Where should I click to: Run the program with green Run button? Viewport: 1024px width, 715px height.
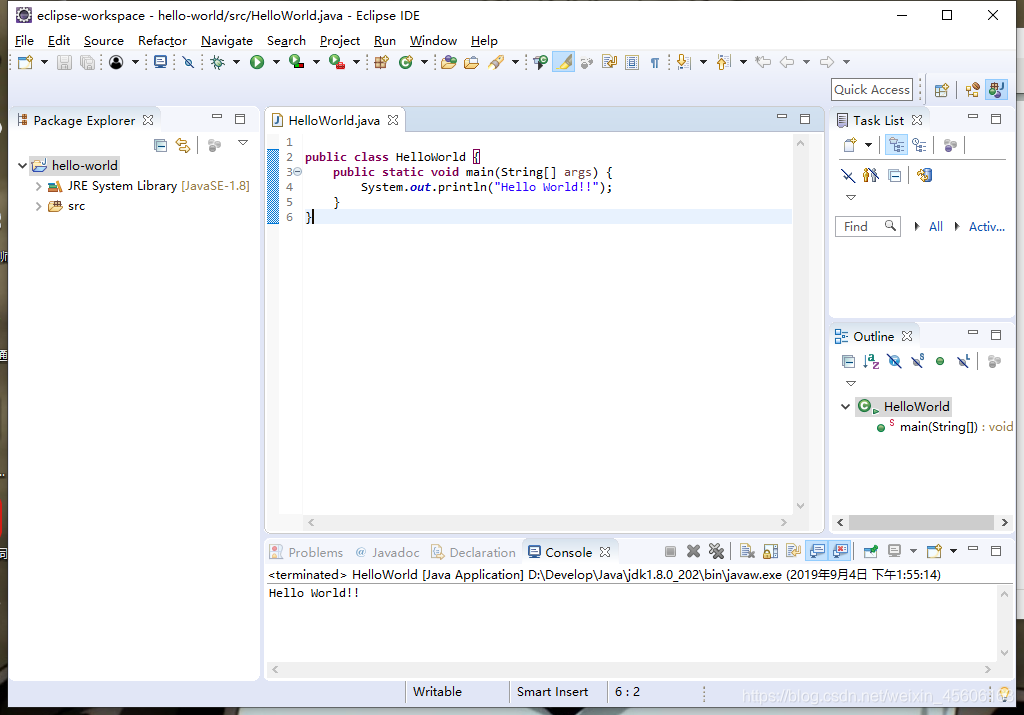(x=257, y=62)
